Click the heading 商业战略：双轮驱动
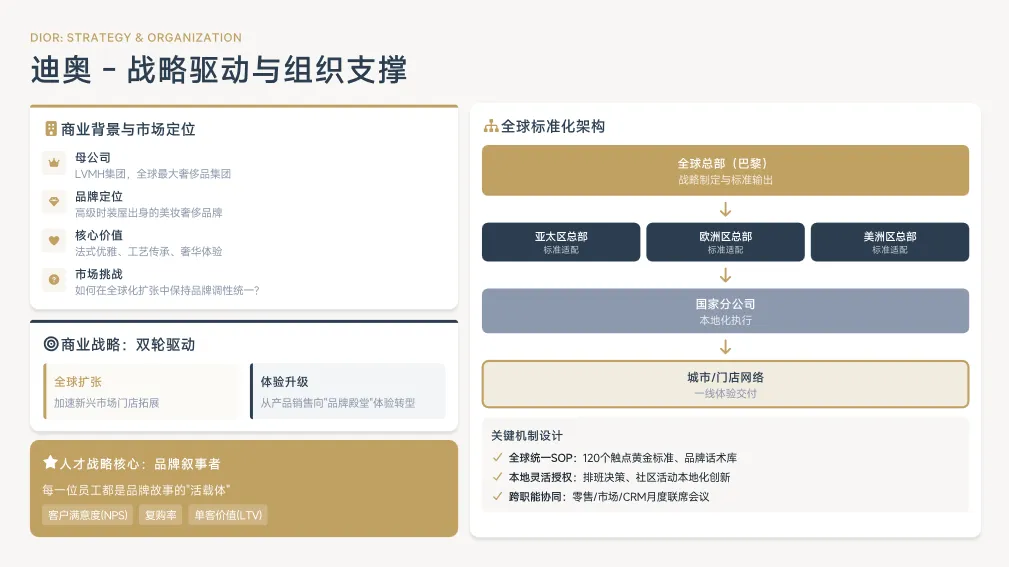 (127, 344)
